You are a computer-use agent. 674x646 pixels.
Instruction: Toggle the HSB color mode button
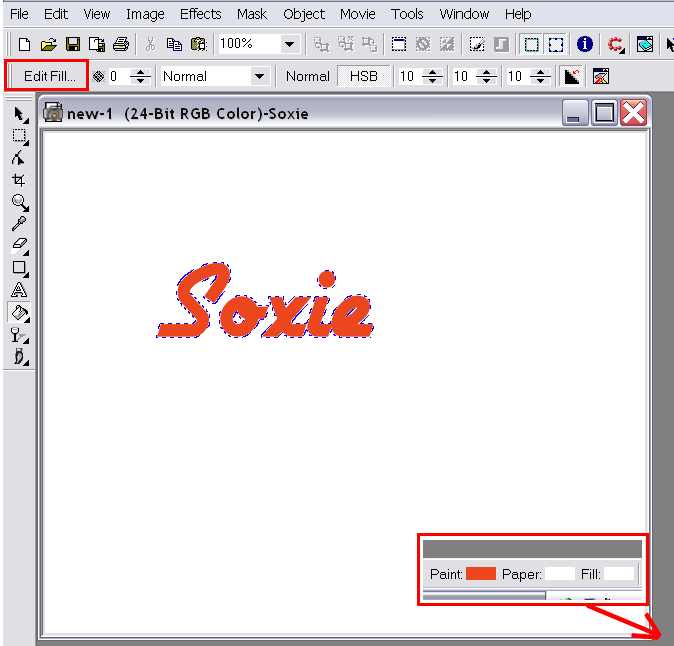(364, 76)
